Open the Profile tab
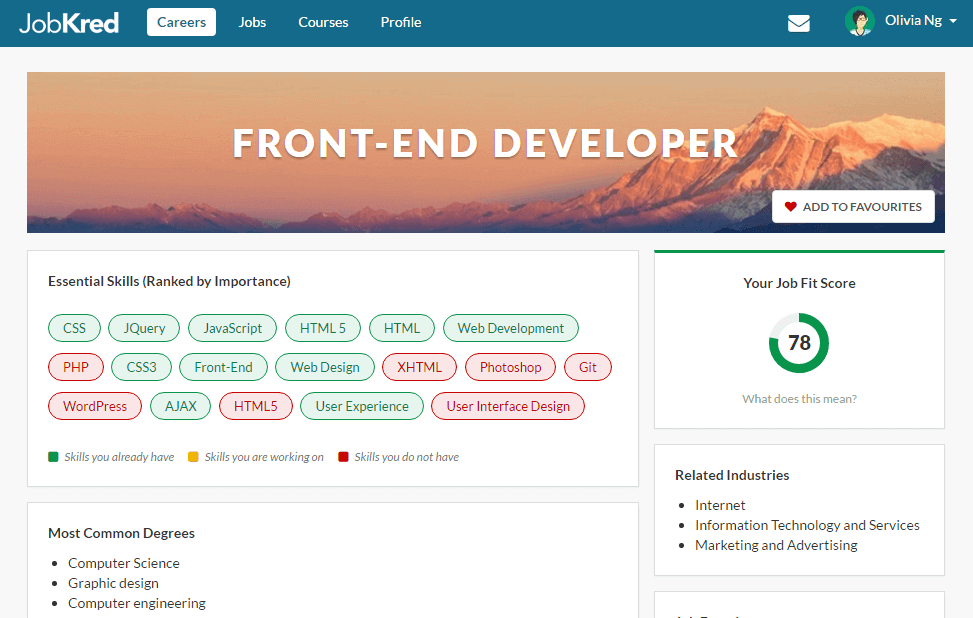Image resolution: width=973 pixels, height=618 pixels. [x=401, y=22]
